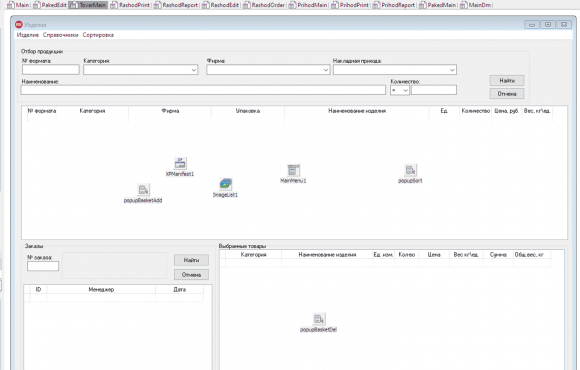580x370 pixels.
Task: Click the red form icon in title bar
Action: (19, 25)
